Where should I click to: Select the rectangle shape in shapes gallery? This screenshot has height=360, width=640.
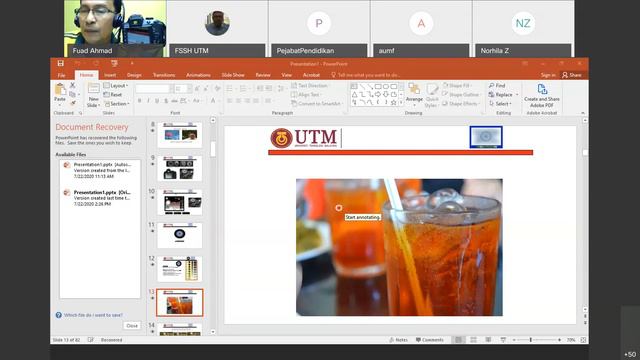coord(378,87)
